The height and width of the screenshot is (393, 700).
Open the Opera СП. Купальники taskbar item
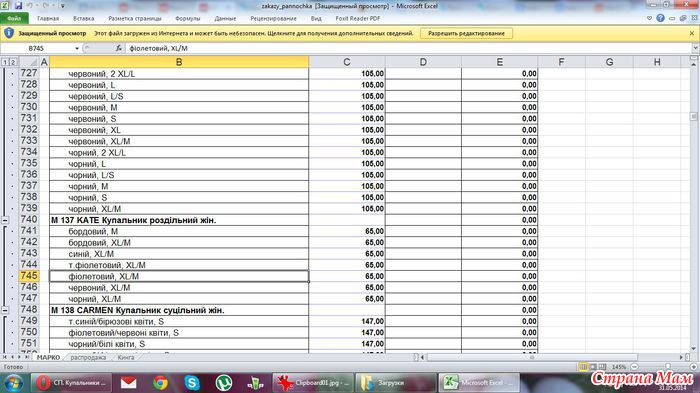click(x=71, y=383)
